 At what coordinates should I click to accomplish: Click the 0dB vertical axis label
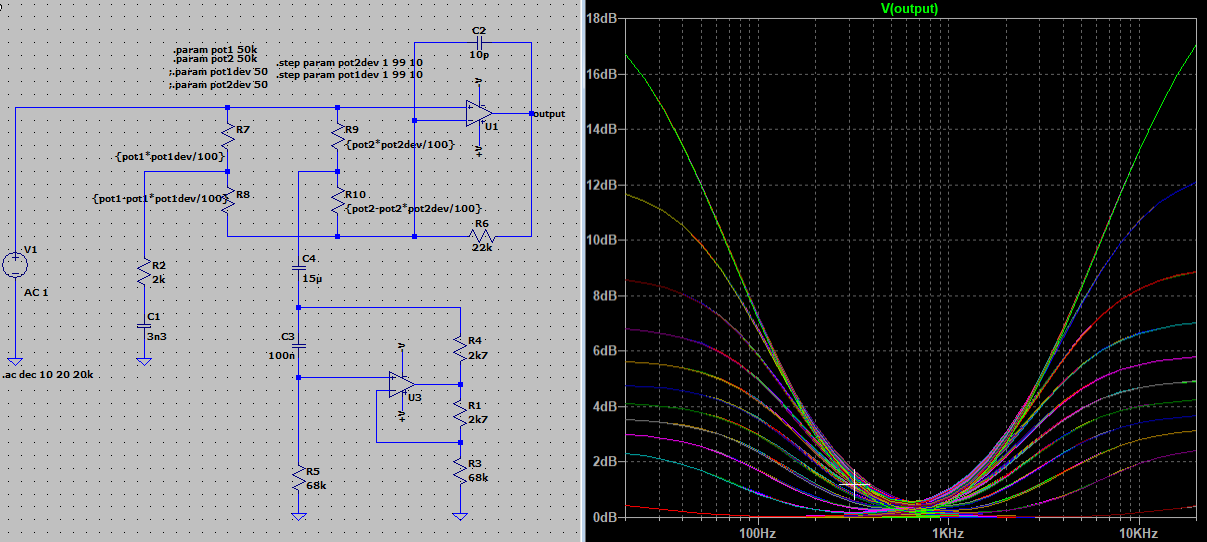tap(604, 517)
